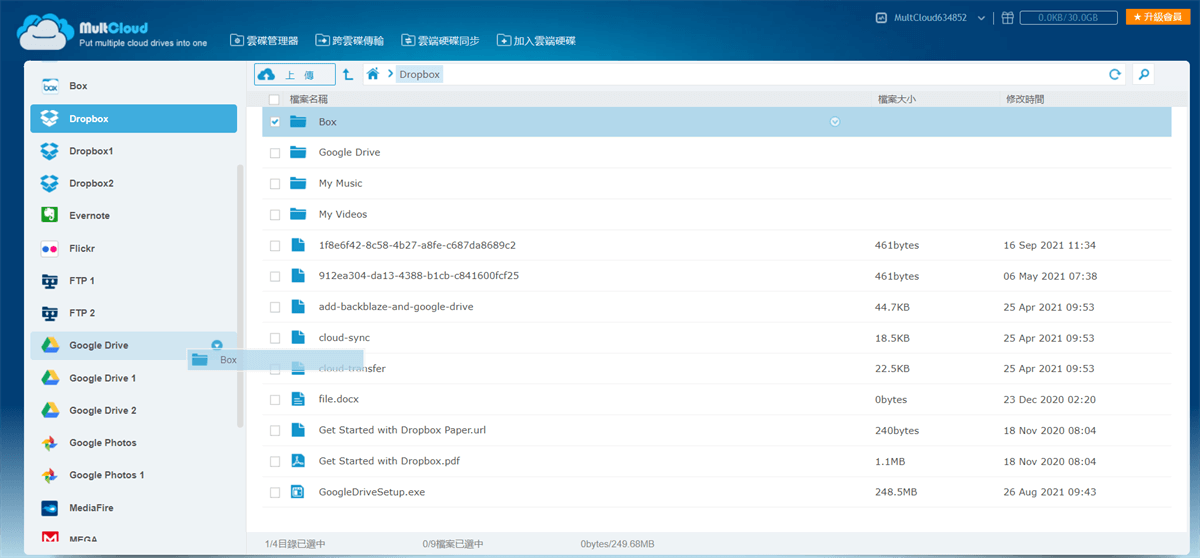Click the sidebar vertical scrollbar

click(x=240, y=297)
